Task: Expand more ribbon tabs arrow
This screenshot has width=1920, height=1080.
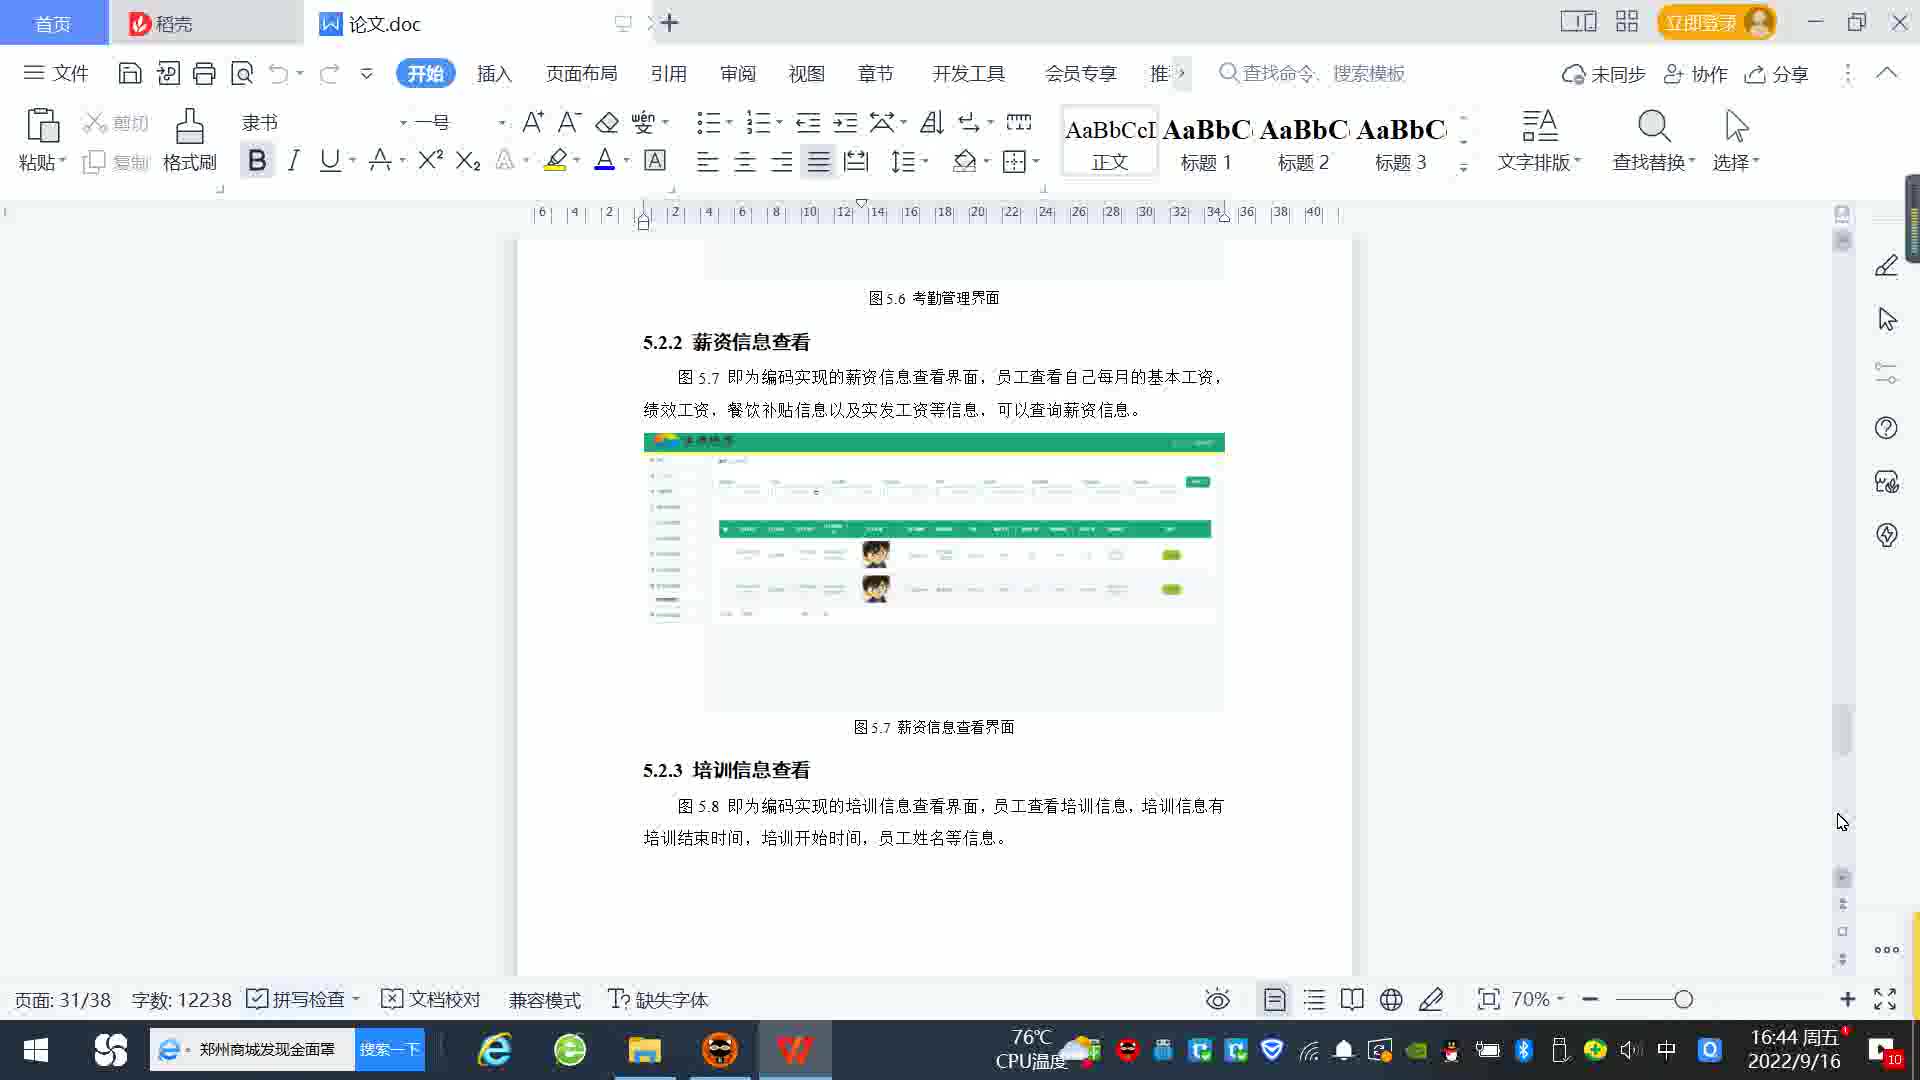Action: [x=1181, y=73]
